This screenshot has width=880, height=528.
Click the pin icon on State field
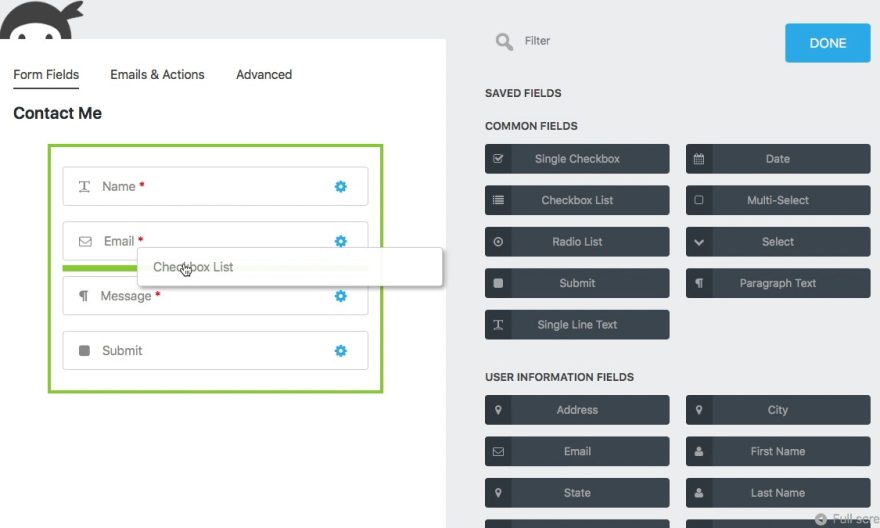498,493
